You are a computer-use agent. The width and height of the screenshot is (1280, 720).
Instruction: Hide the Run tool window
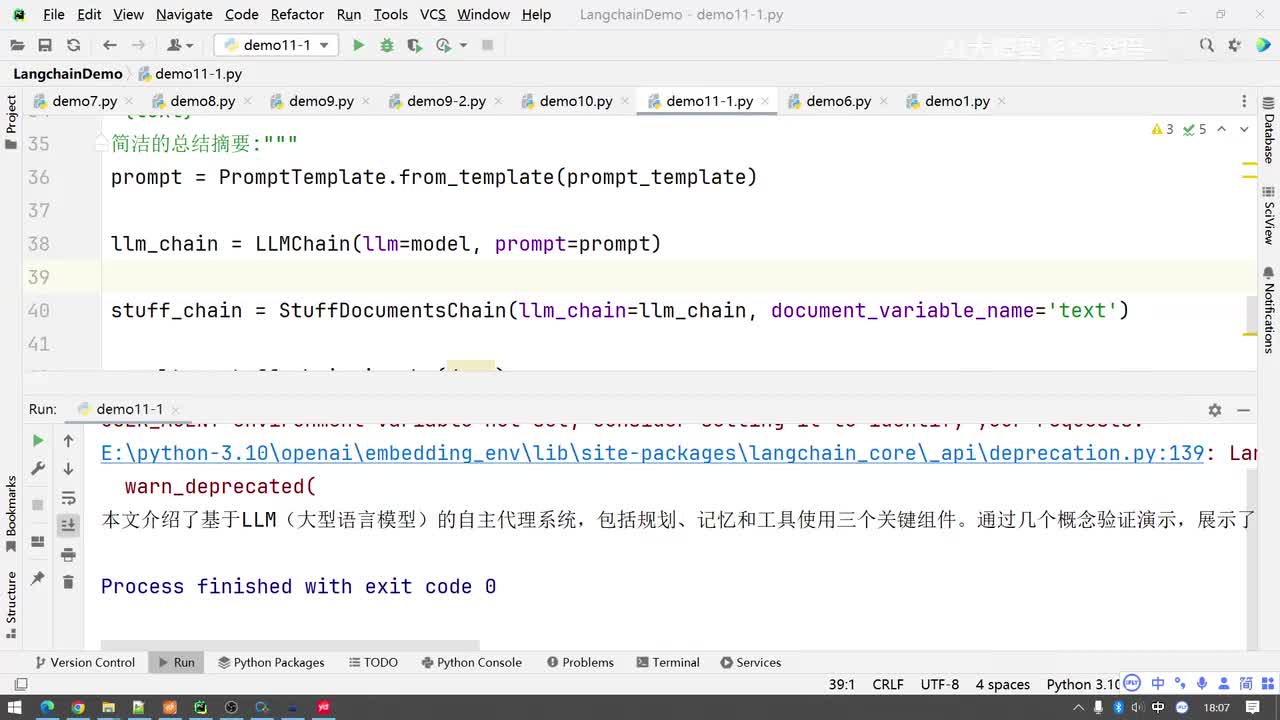pyautogui.click(x=1244, y=409)
